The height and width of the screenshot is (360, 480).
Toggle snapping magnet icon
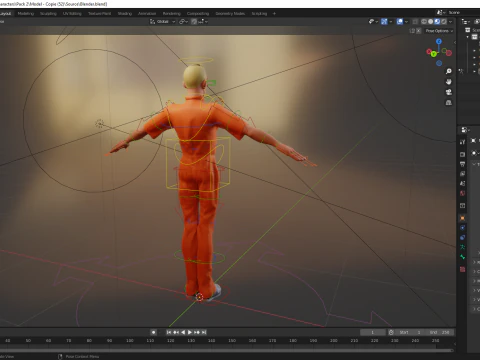[194, 22]
